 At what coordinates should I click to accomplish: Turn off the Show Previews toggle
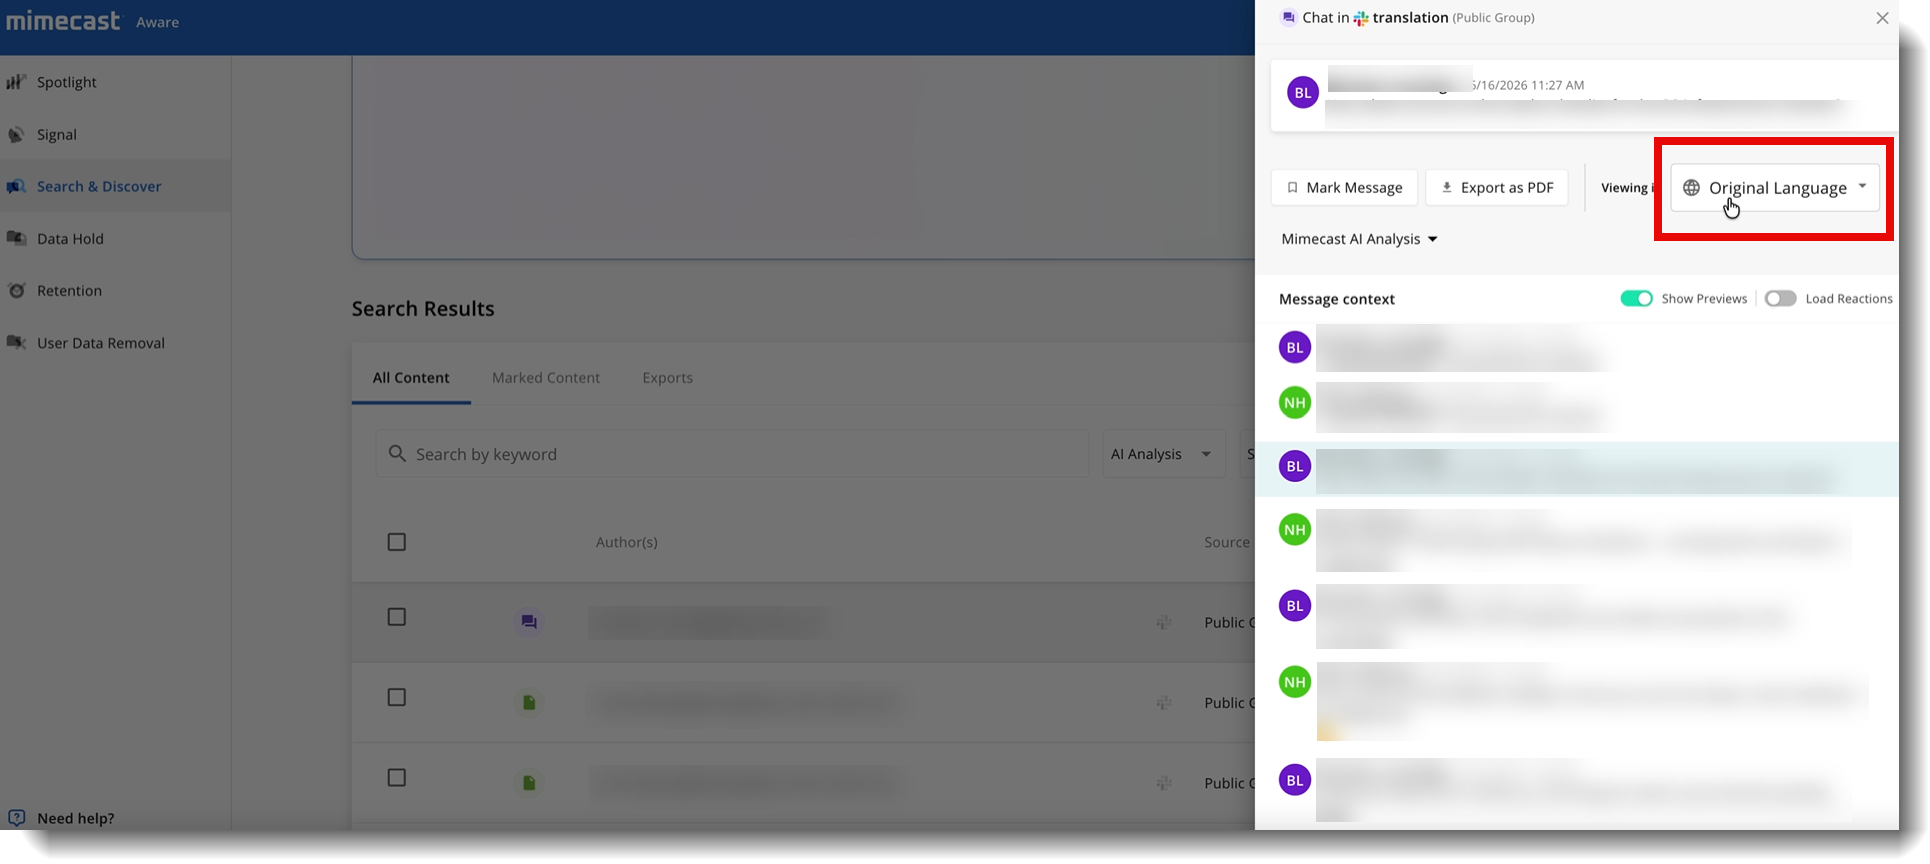[1636, 298]
